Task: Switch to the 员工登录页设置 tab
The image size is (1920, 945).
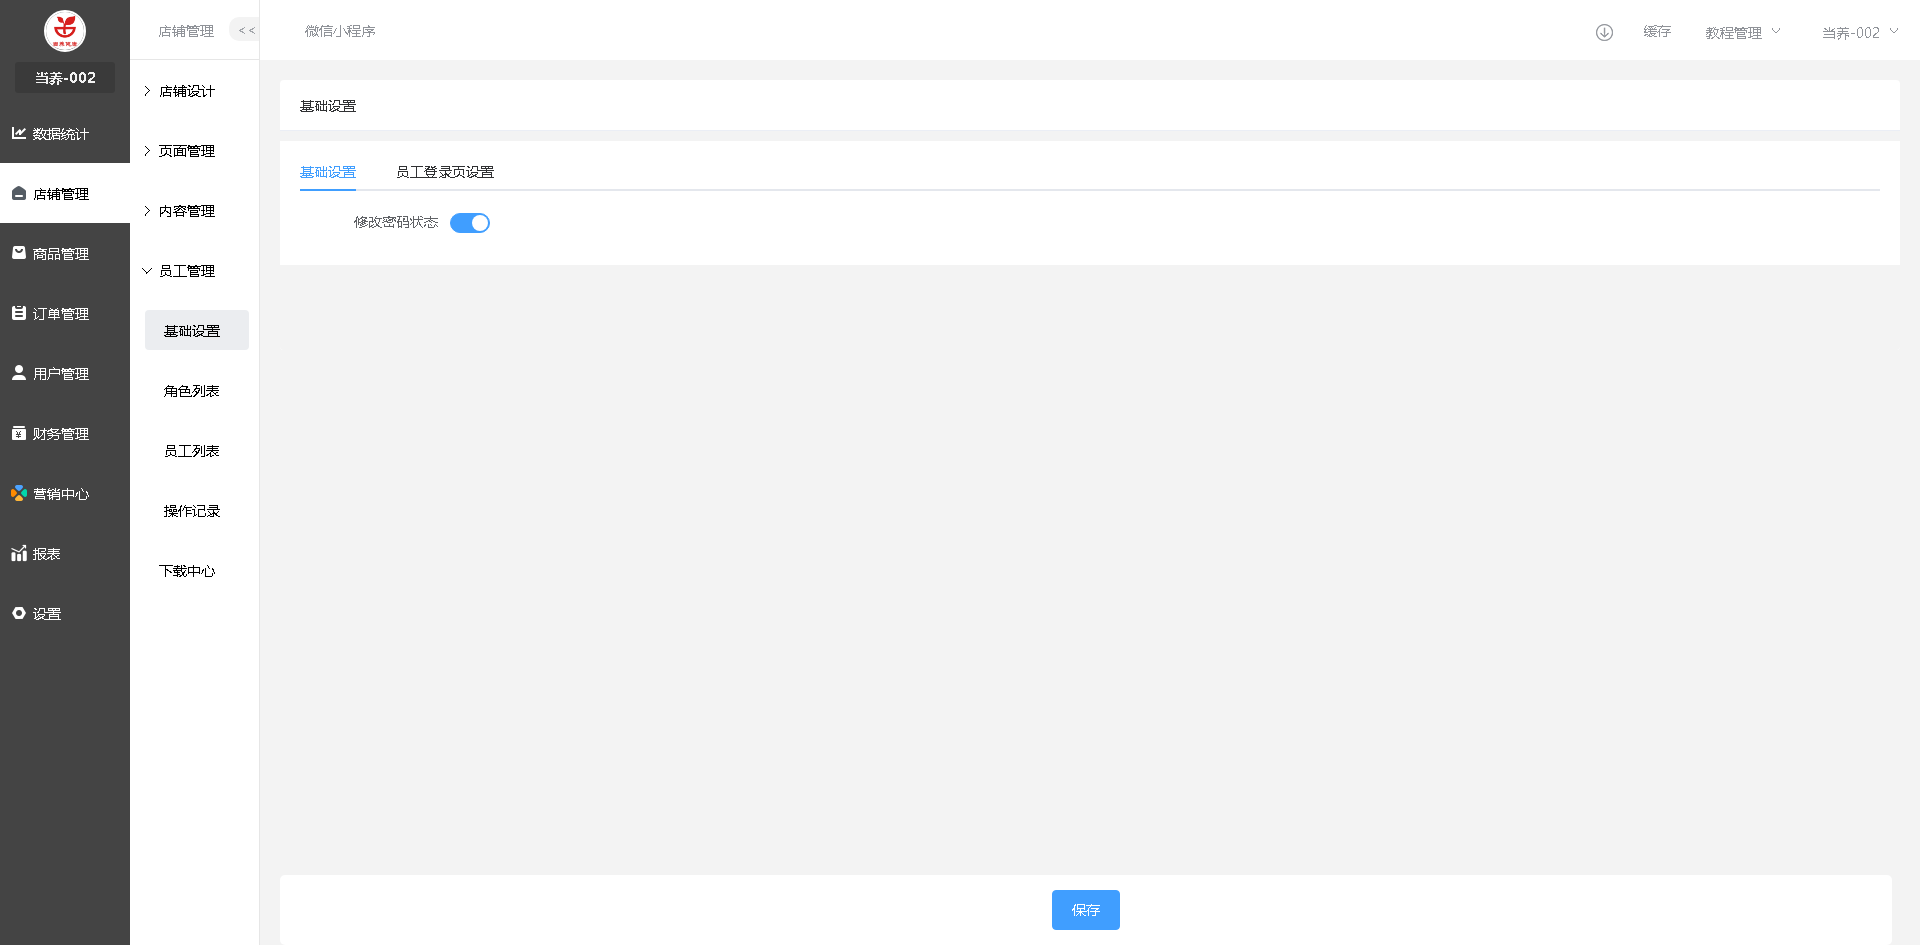Action: pyautogui.click(x=445, y=172)
